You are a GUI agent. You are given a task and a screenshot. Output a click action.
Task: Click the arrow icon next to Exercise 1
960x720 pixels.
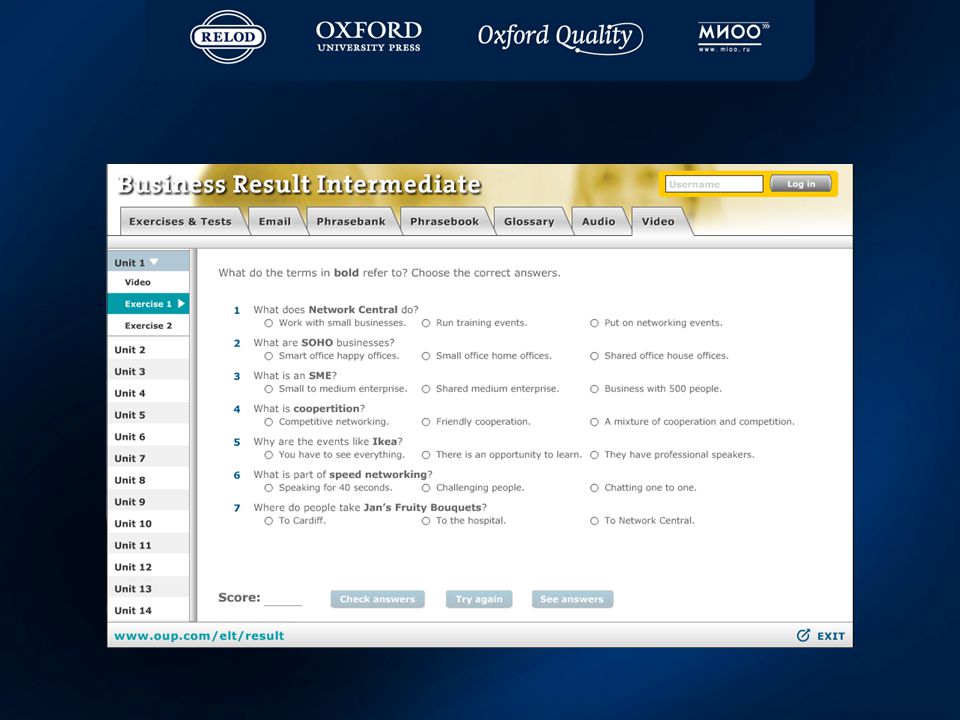(181, 304)
